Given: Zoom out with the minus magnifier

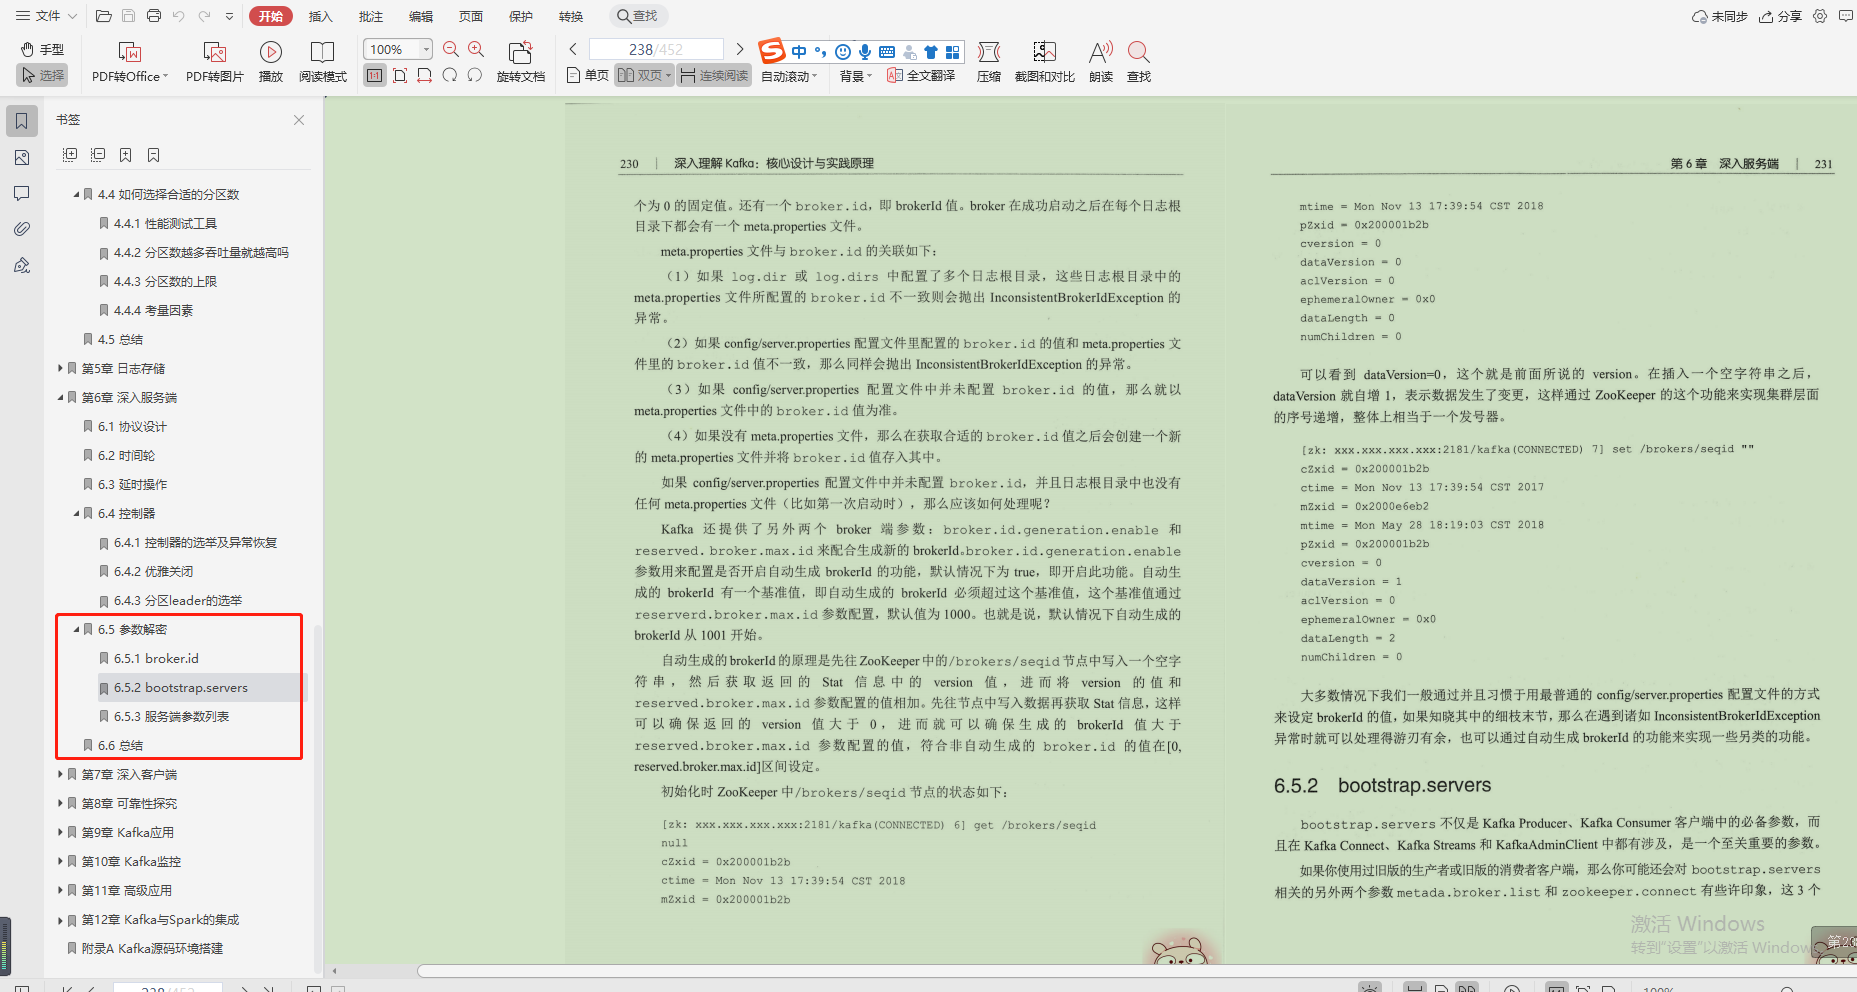Looking at the screenshot, I should [x=451, y=49].
